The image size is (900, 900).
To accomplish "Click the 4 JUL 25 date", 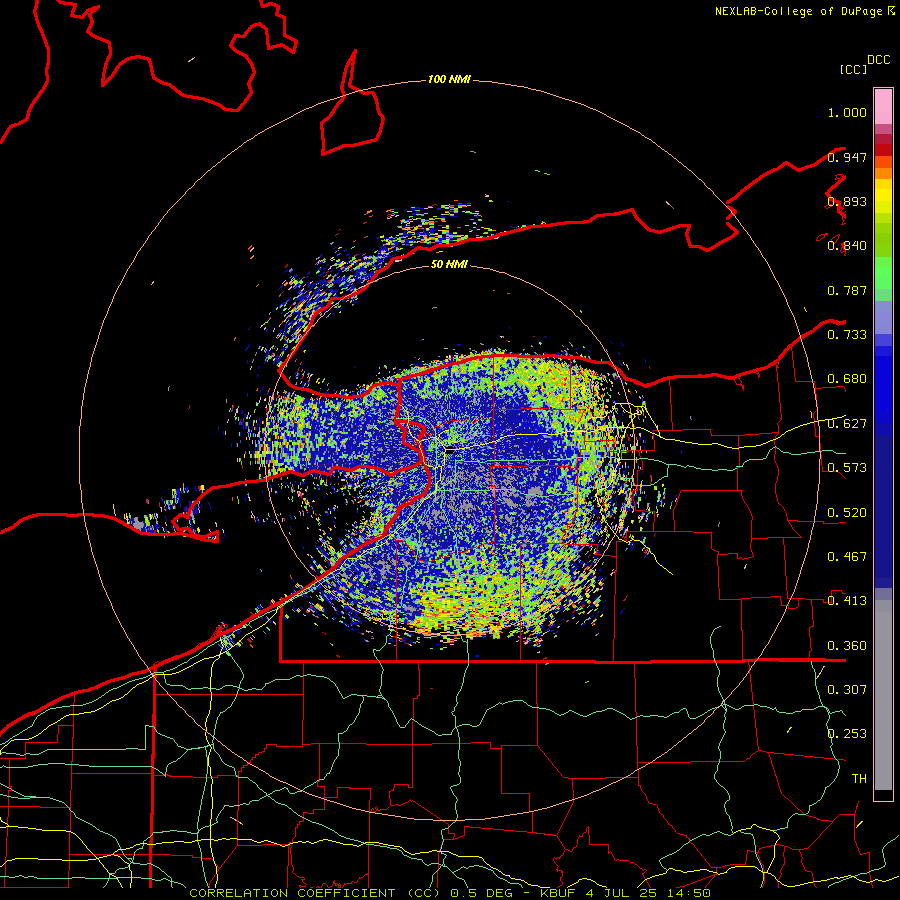I will [x=622, y=893].
